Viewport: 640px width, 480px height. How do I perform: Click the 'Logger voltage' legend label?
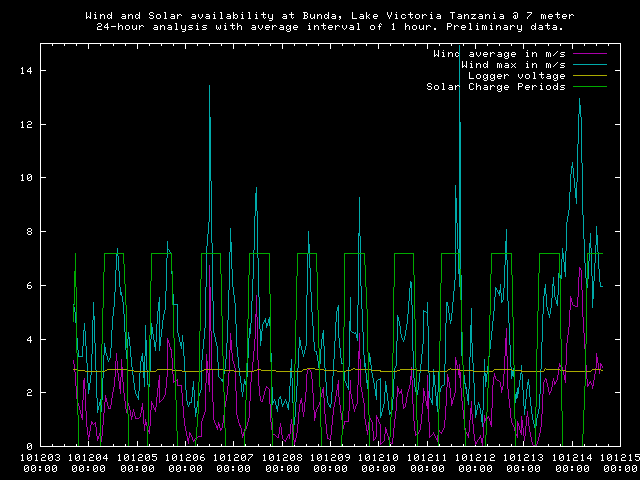click(x=516, y=75)
